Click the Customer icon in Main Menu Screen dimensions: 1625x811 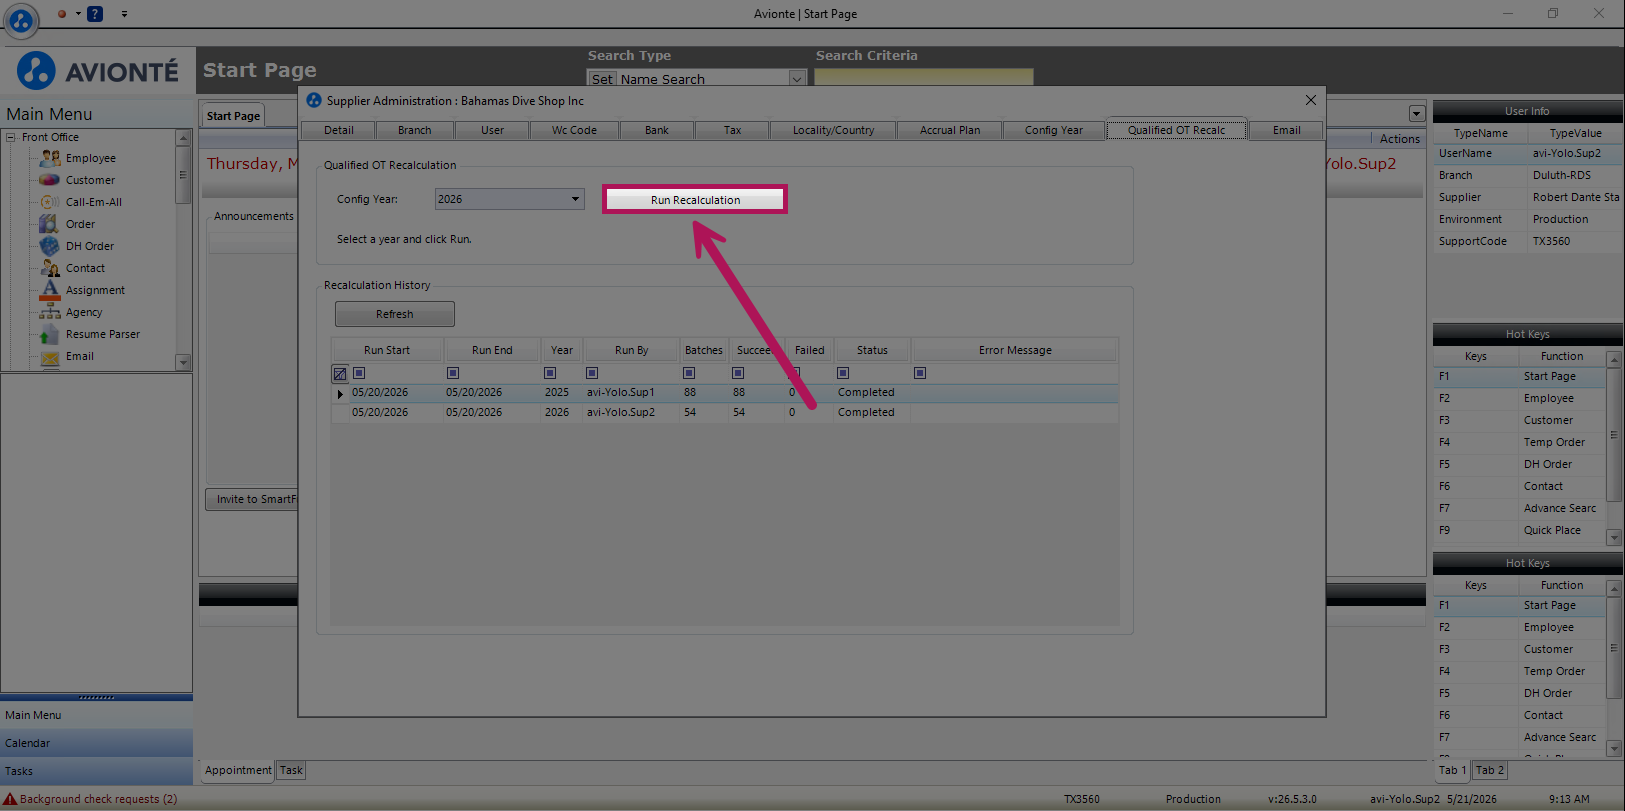click(x=50, y=180)
